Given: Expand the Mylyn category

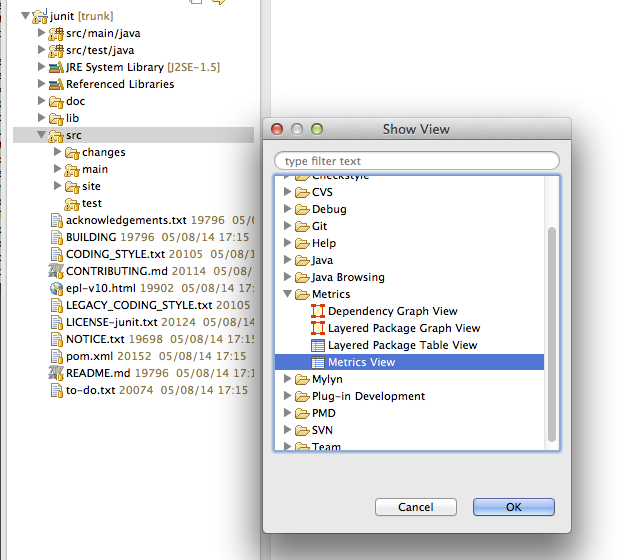Looking at the screenshot, I should (288, 379).
